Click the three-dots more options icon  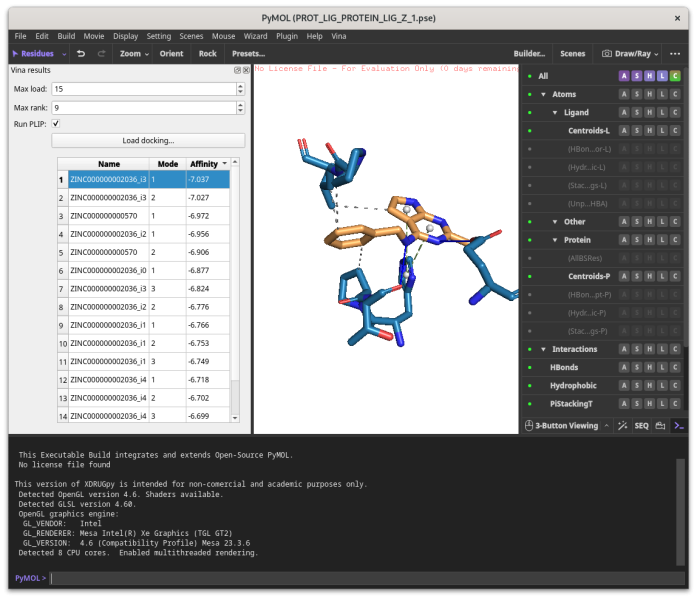point(675,54)
